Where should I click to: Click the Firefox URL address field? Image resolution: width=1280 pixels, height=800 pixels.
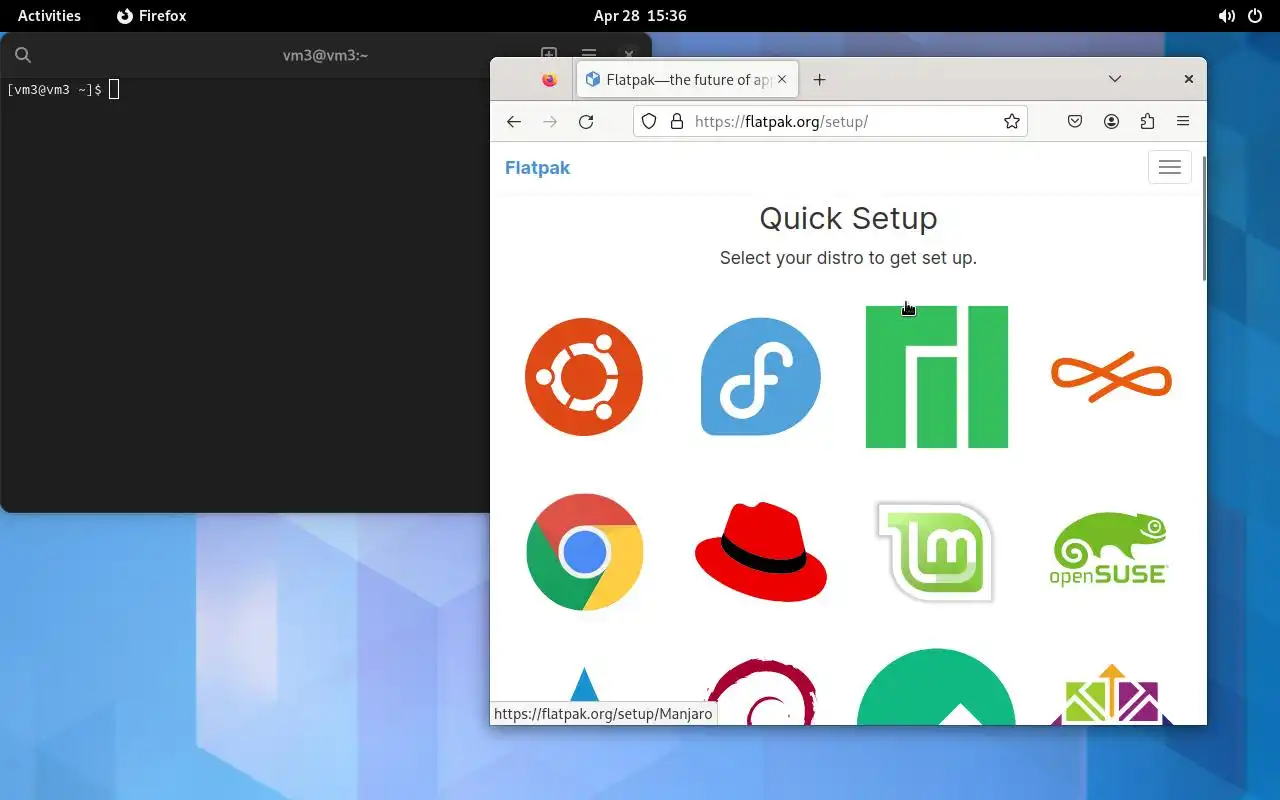pos(830,121)
